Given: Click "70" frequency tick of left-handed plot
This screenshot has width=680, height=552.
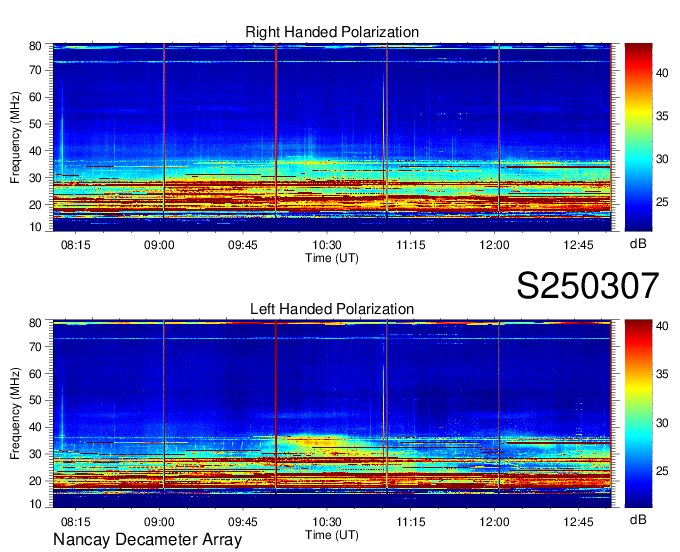Looking at the screenshot, I should tap(35, 347).
